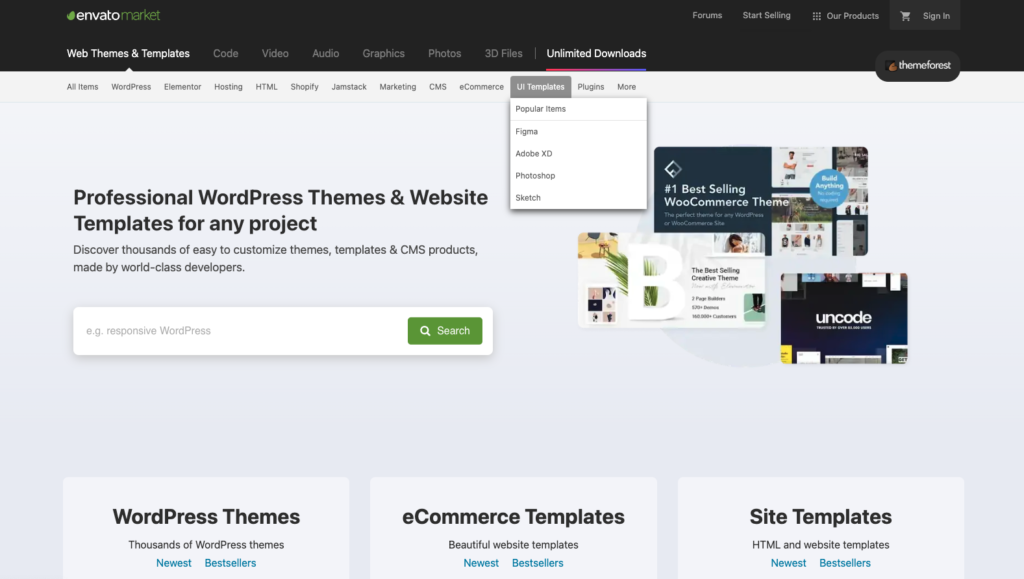Image resolution: width=1024 pixels, height=579 pixels.
Task: Choose Photoshop from the dropdown
Action: click(x=578, y=176)
